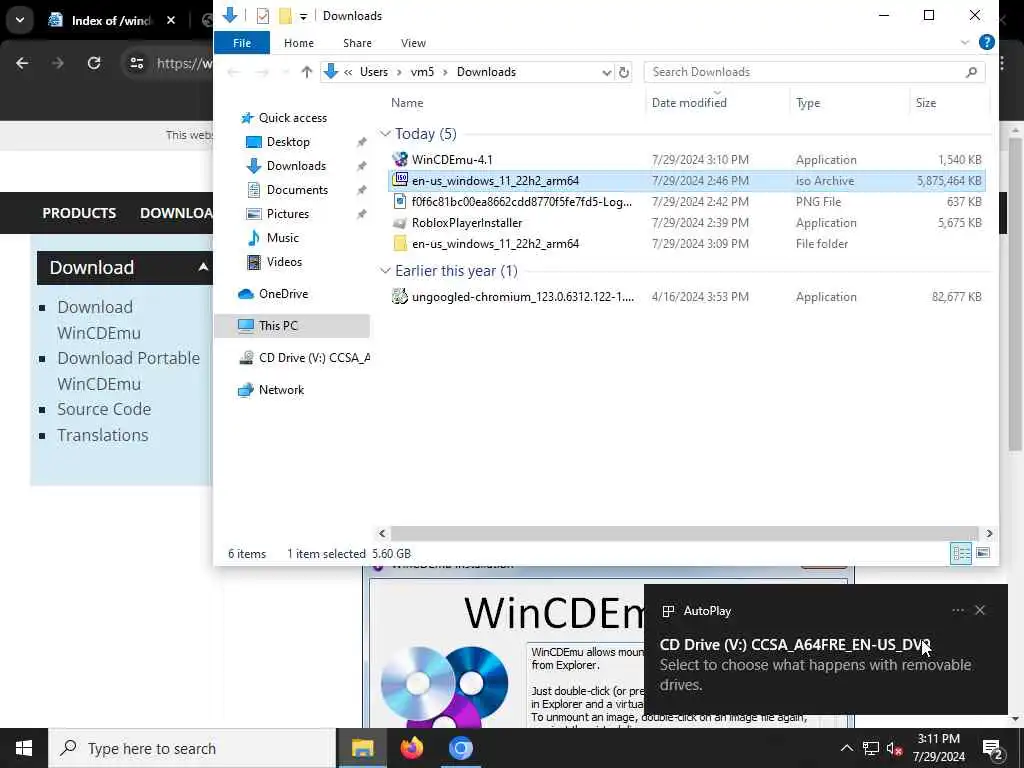
Task: Reload the browser page
Action: click(x=94, y=63)
